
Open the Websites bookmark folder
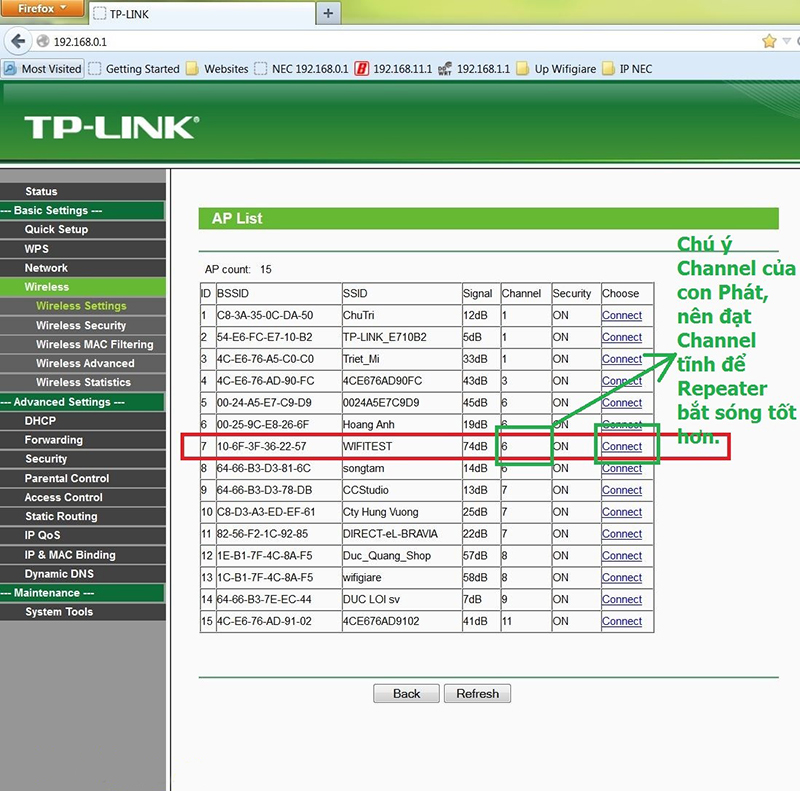coord(217,68)
